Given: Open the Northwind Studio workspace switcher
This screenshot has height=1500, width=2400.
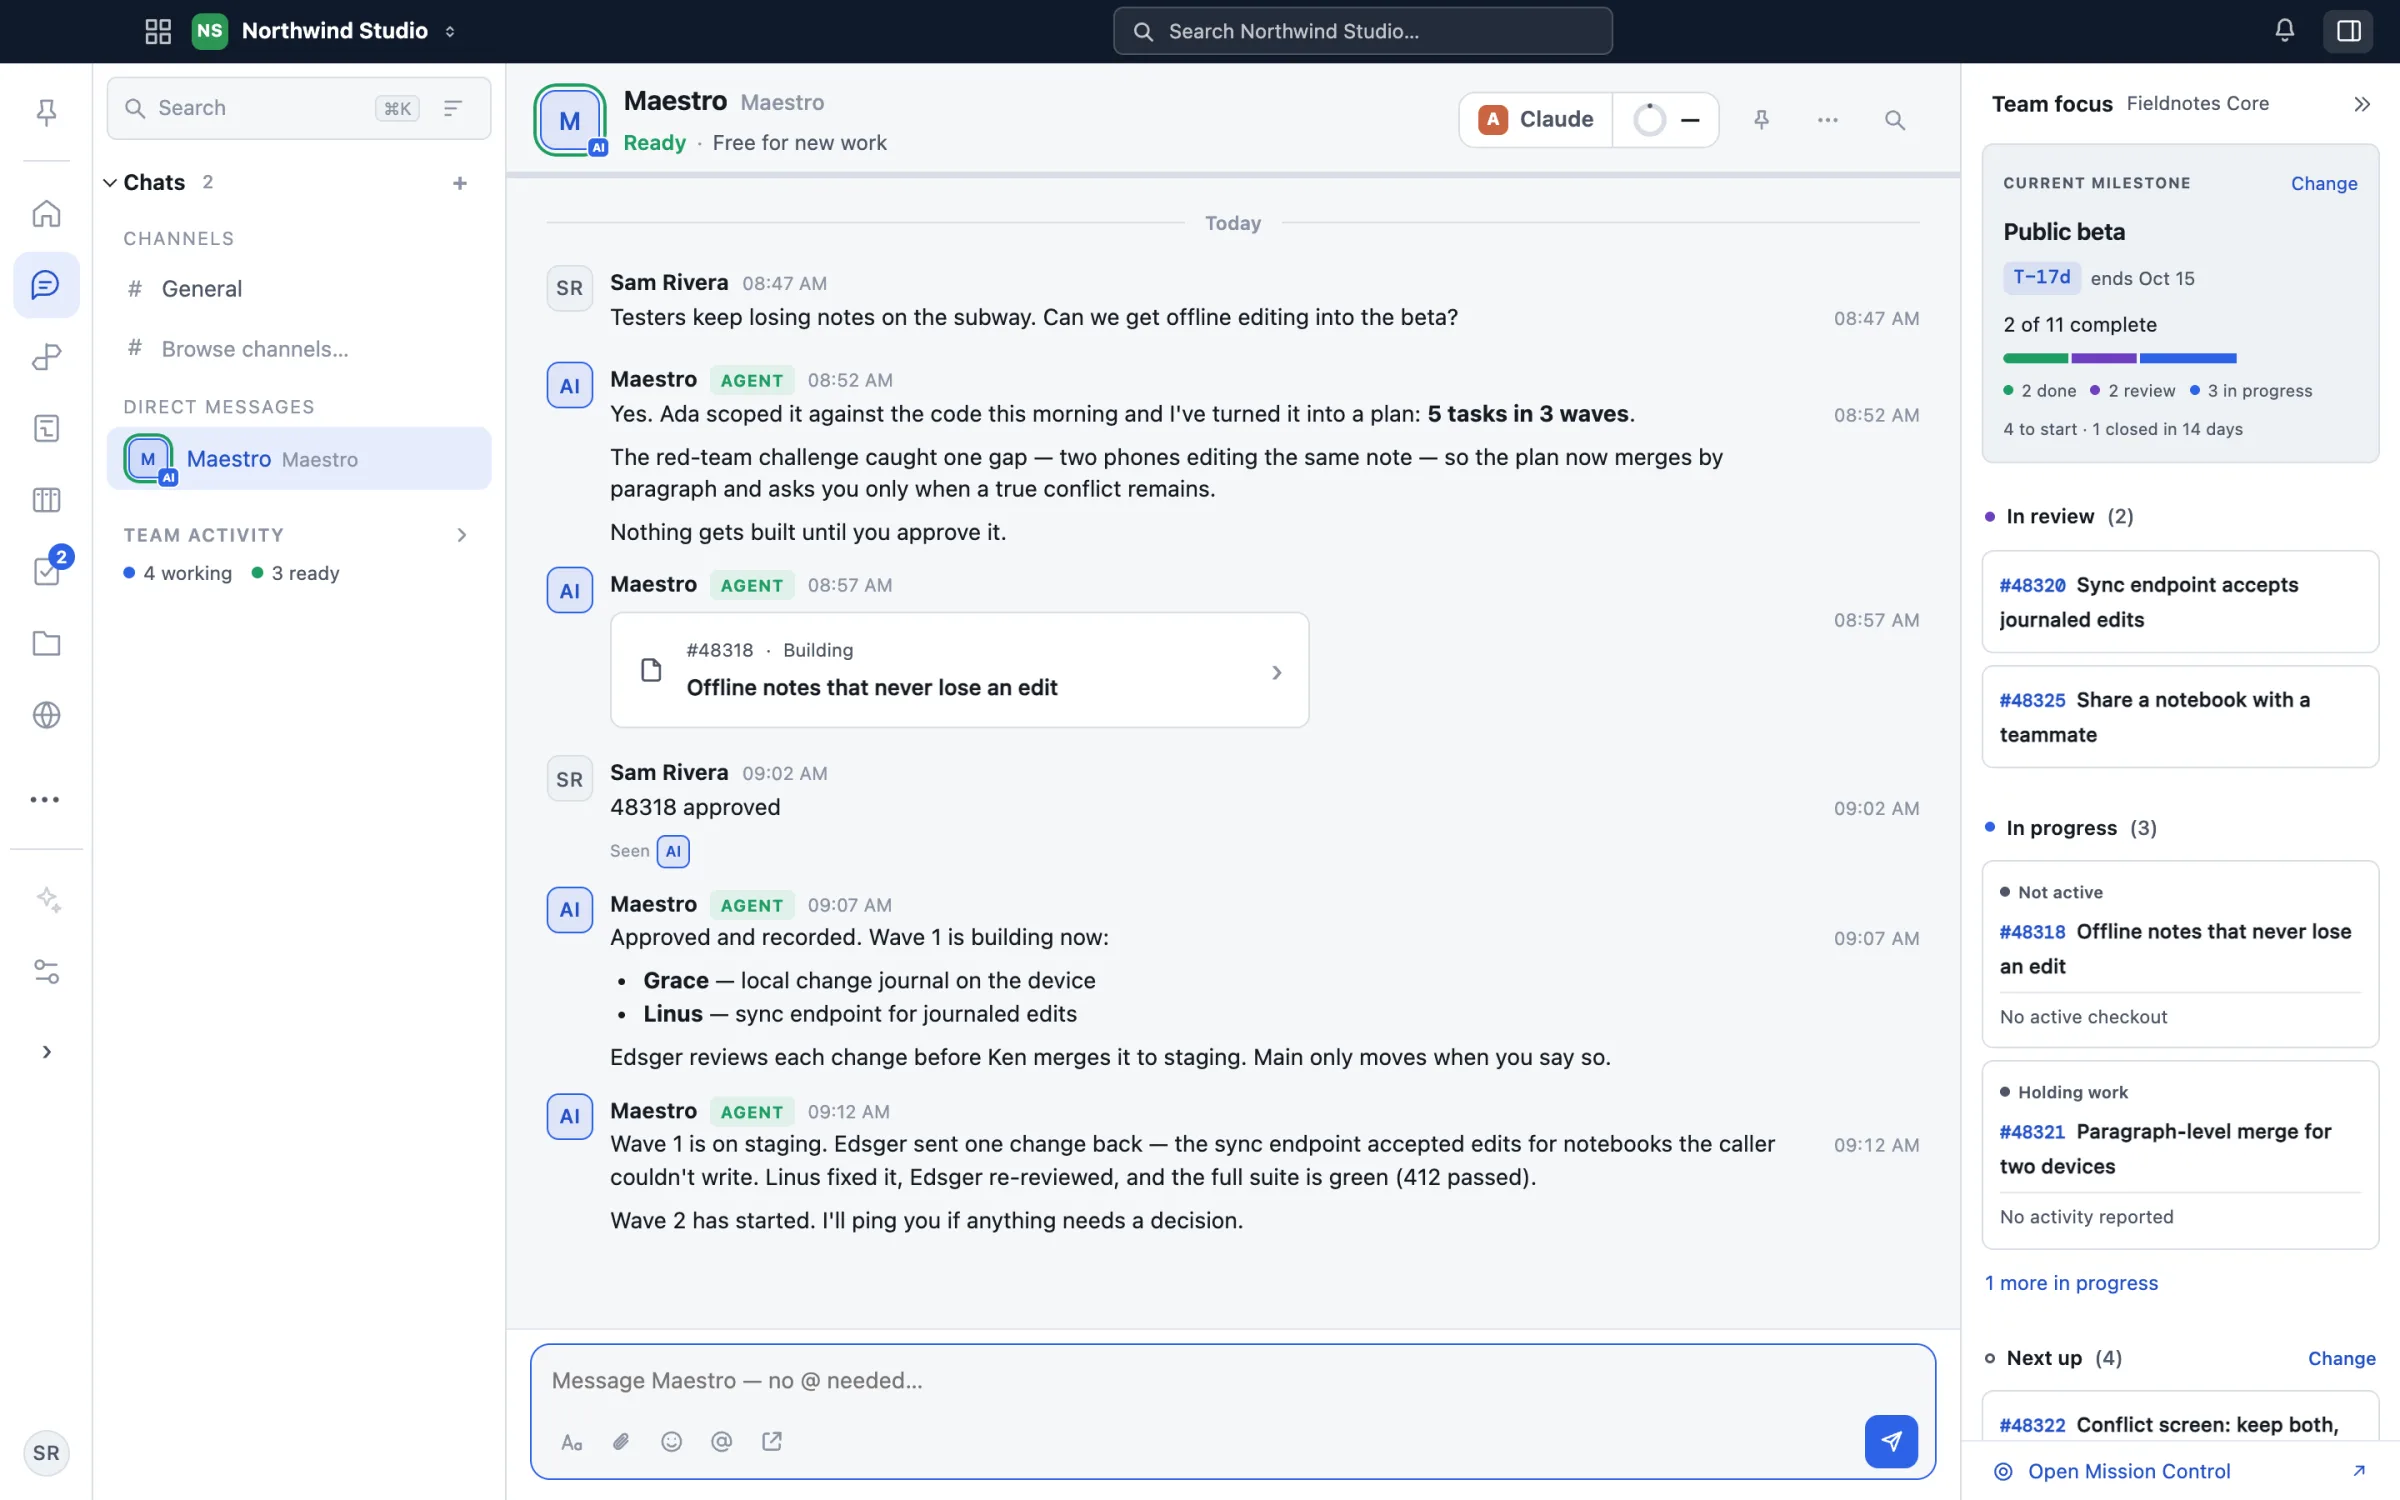Looking at the screenshot, I should [x=324, y=31].
